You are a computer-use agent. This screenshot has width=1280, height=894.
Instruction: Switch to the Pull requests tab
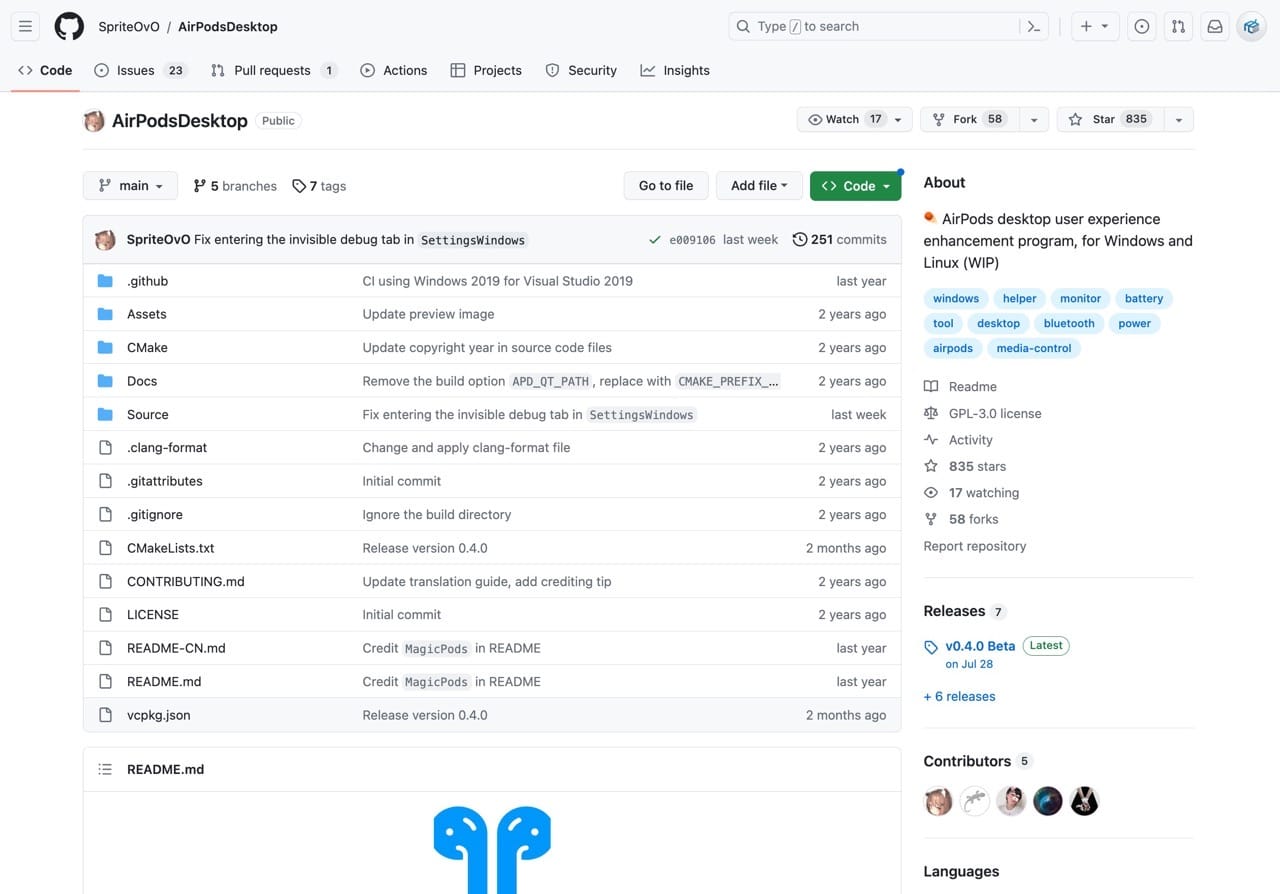point(273,71)
